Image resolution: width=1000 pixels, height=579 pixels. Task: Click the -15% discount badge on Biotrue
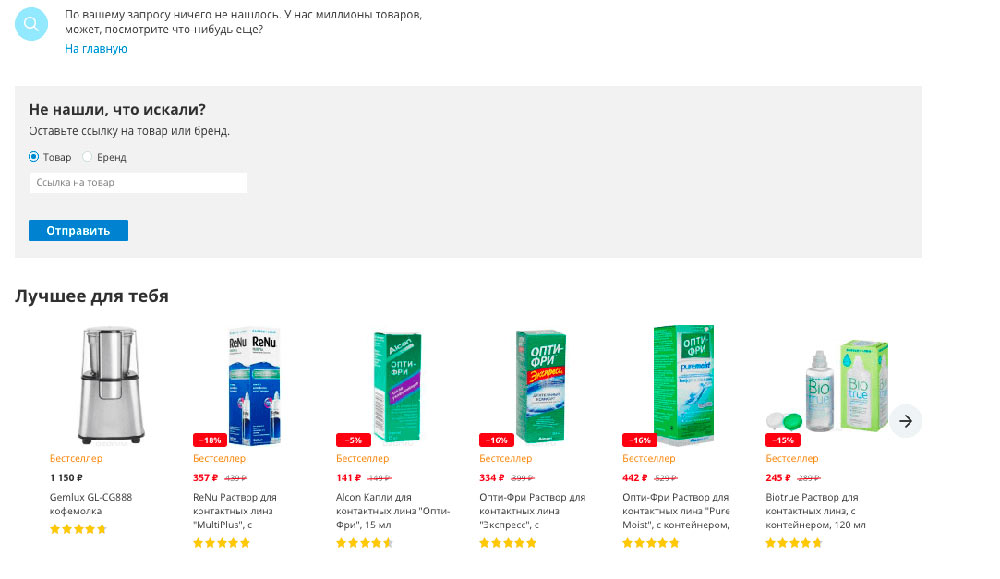point(782,440)
